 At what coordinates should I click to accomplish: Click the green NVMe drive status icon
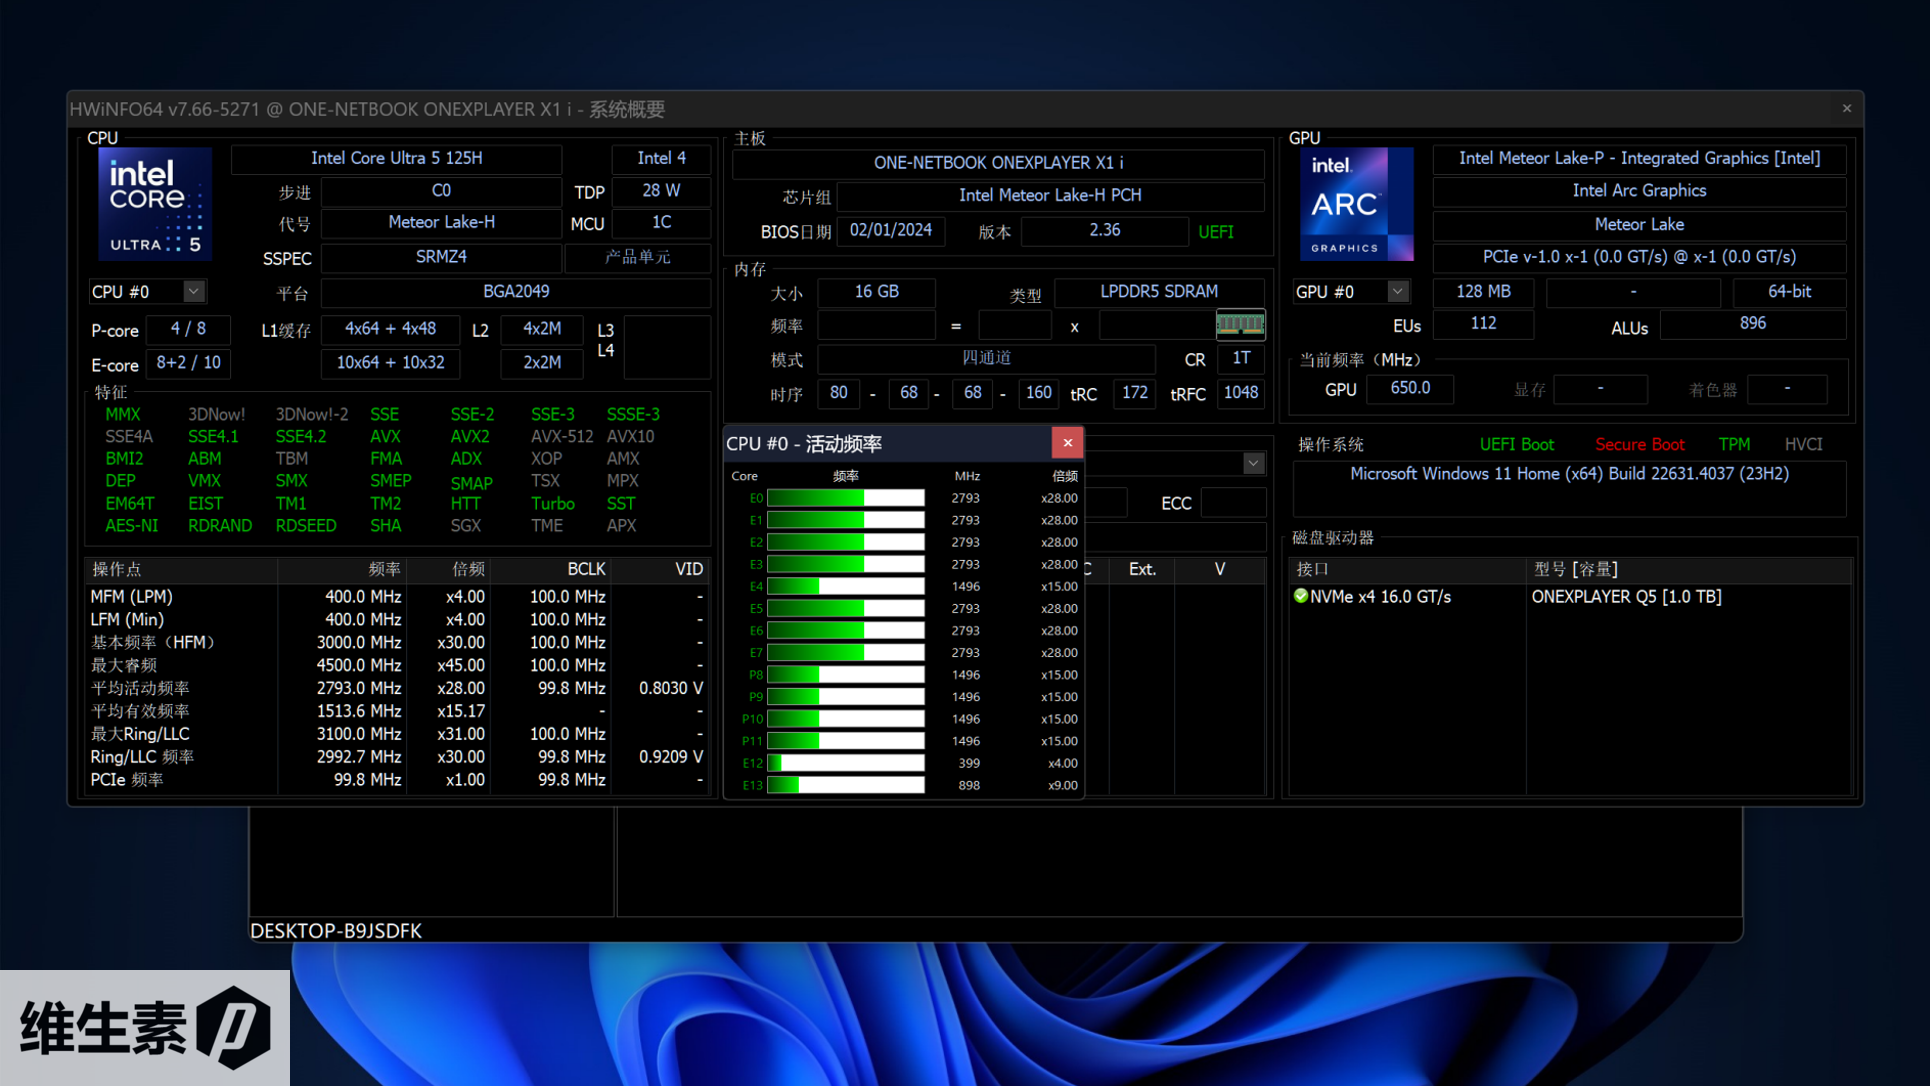(1300, 596)
